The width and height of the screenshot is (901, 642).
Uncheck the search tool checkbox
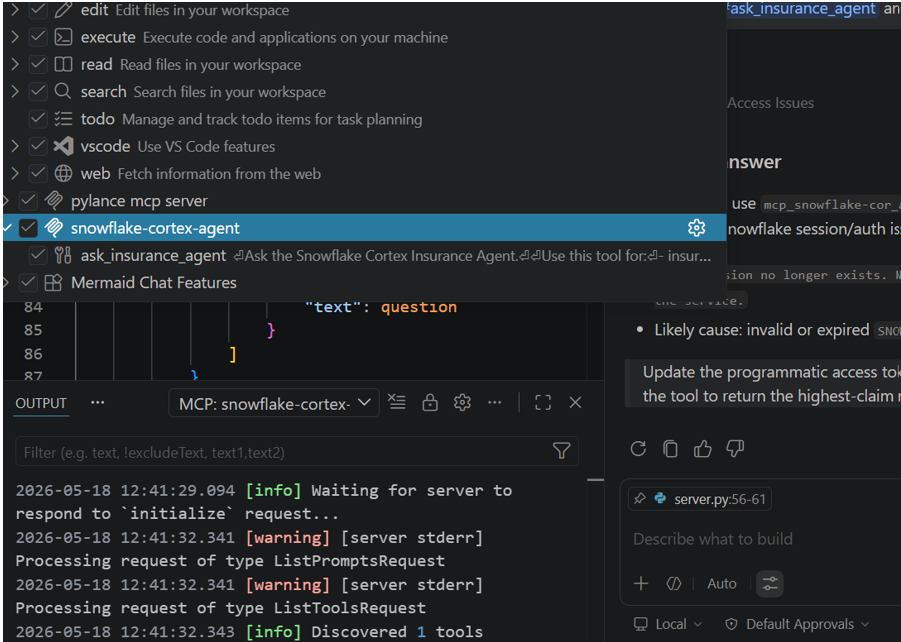pyautogui.click(x=38, y=91)
